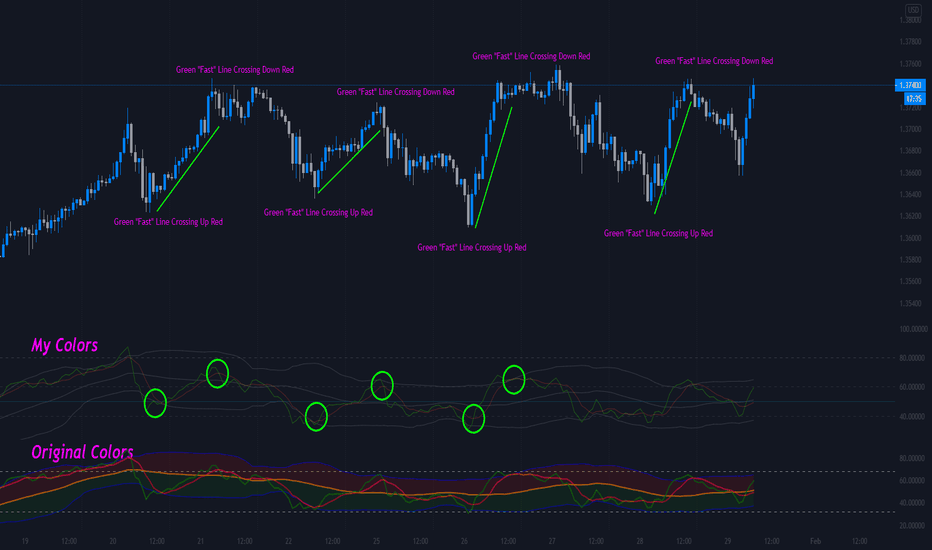Click the 1.36000 price axis label
Viewport: 932px width, 550px height.
[x=910, y=238]
